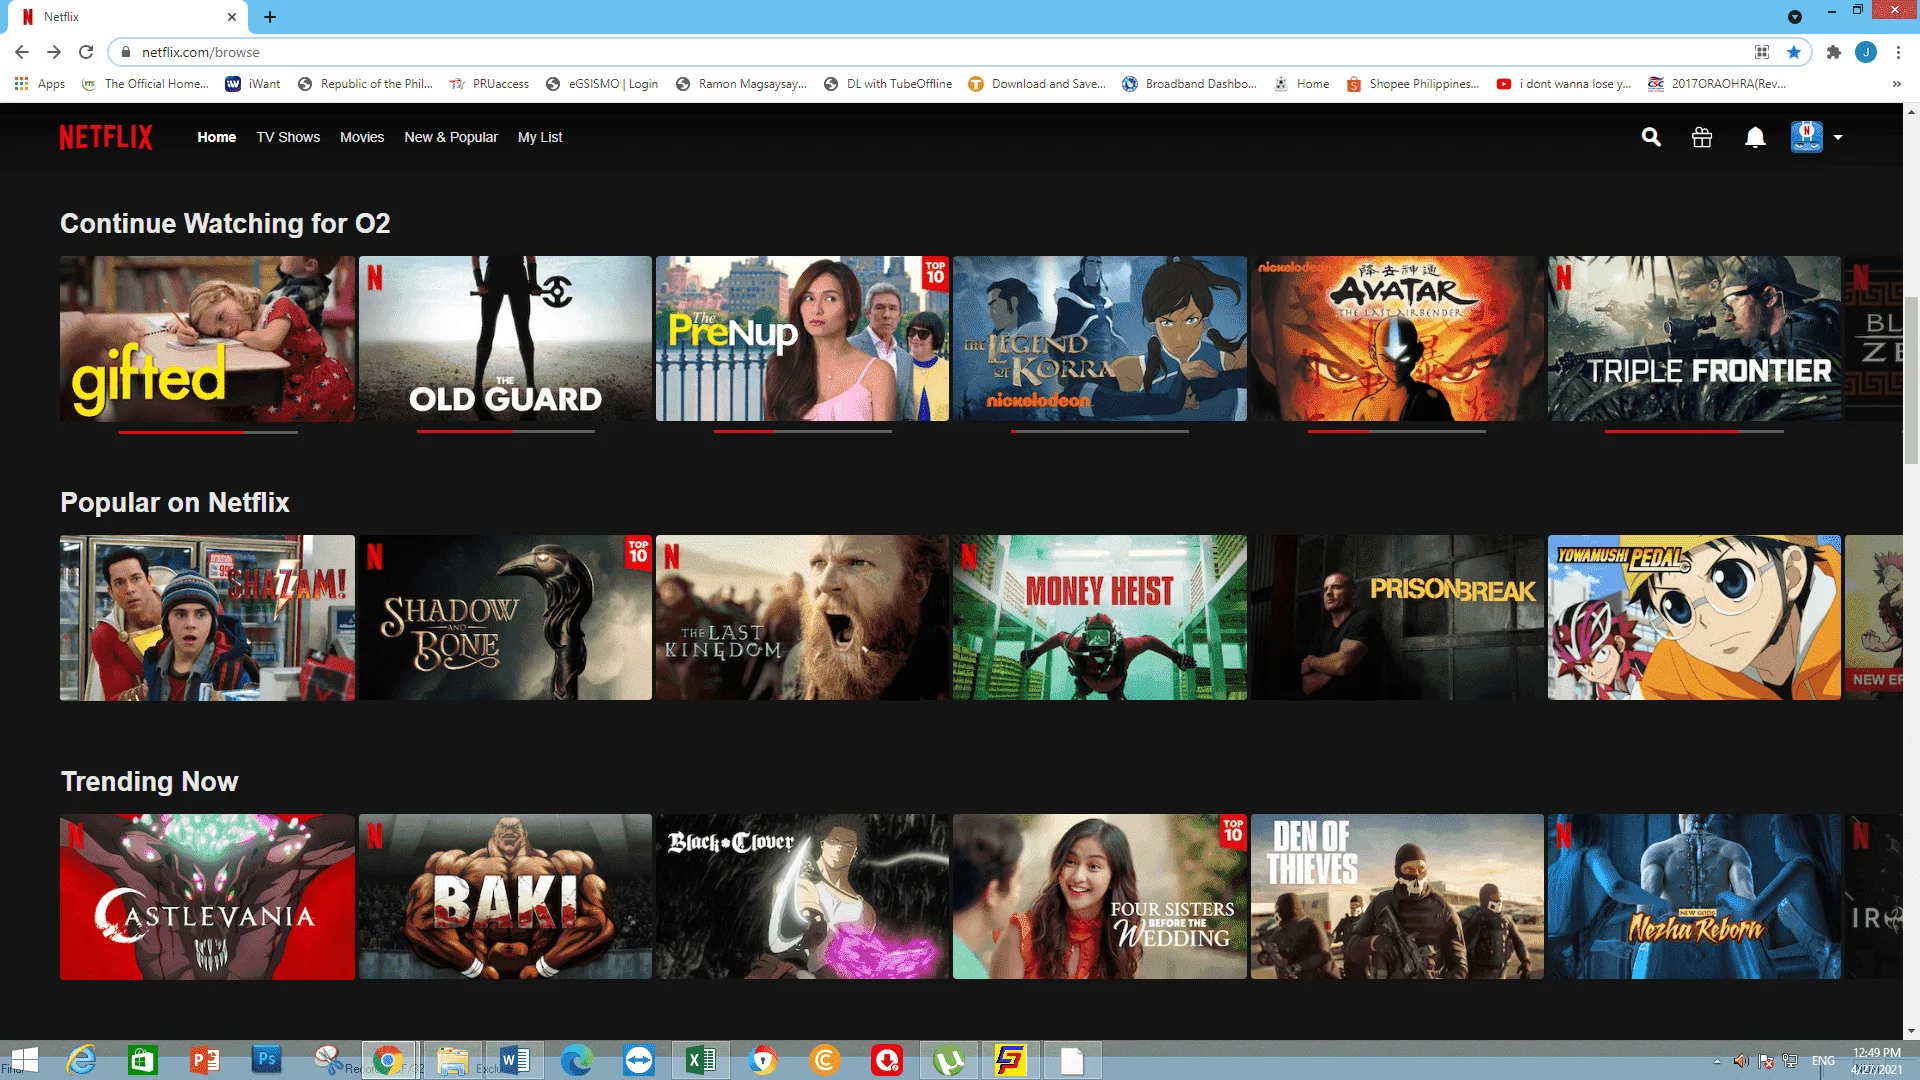Open the DL with TubeOffline bookmark
Image resolution: width=1920 pixels, height=1080 pixels.
coord(888,84)
